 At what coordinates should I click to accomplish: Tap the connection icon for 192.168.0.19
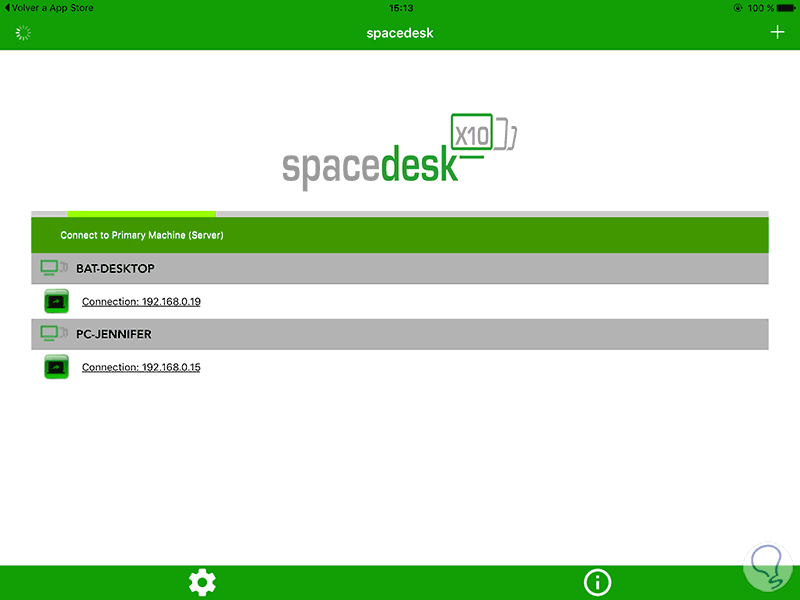click(x=56, y=301)
